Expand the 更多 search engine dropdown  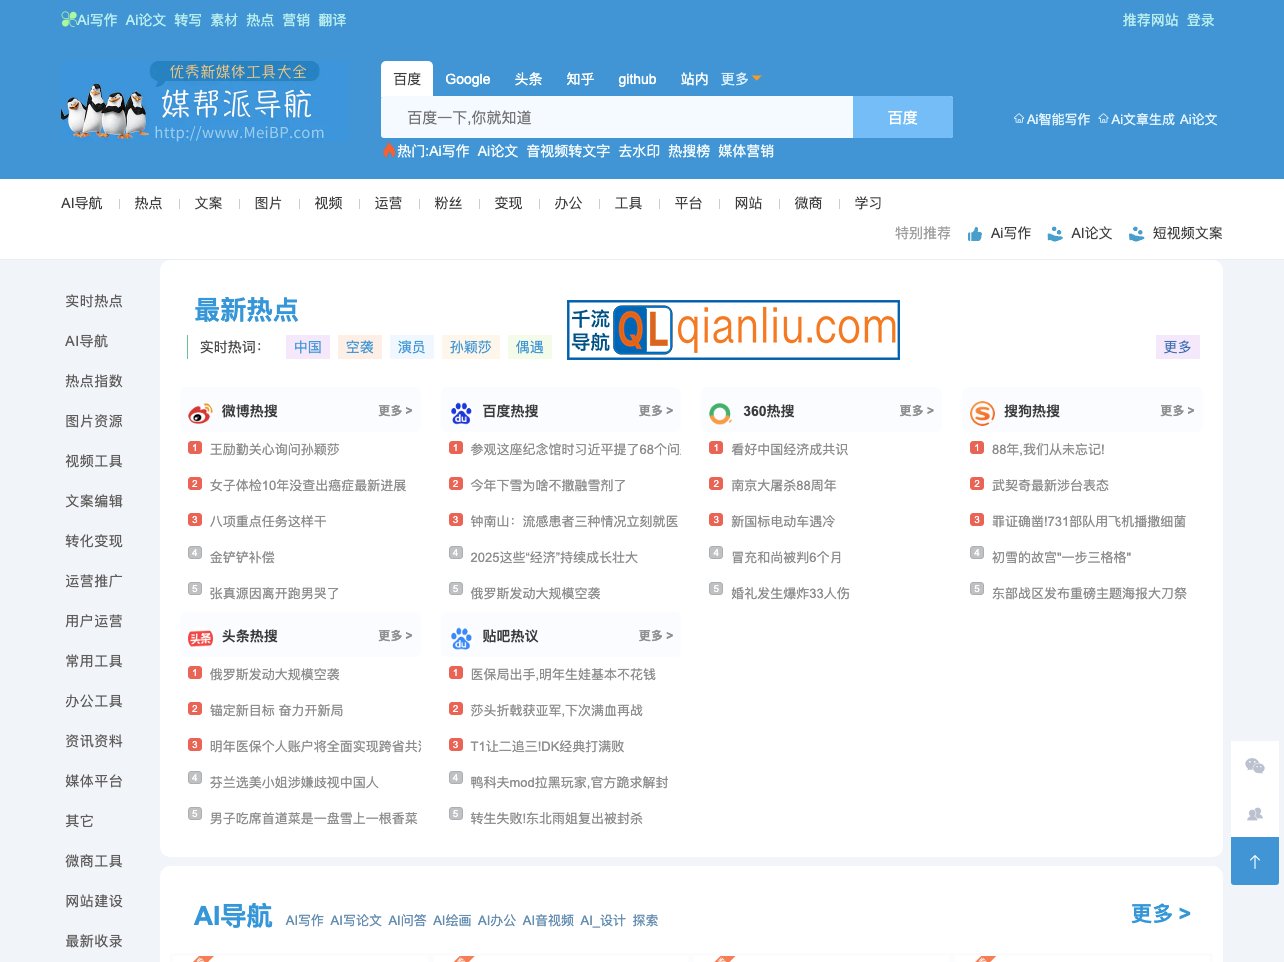(x=735, y=79)
